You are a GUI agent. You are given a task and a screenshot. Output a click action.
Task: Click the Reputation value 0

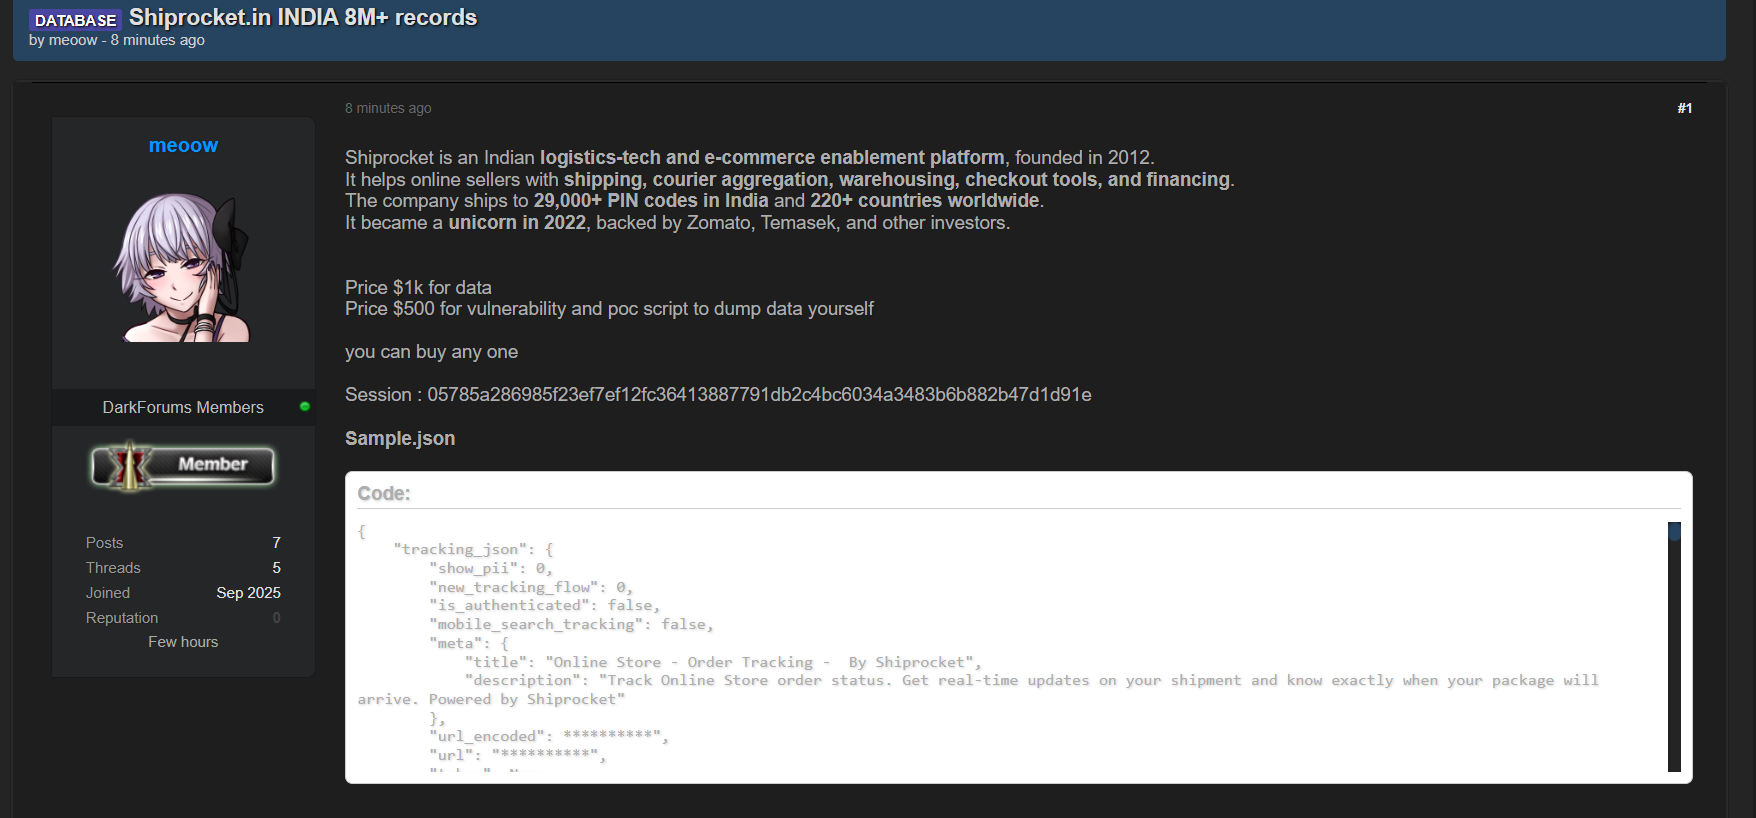point(276,618)
